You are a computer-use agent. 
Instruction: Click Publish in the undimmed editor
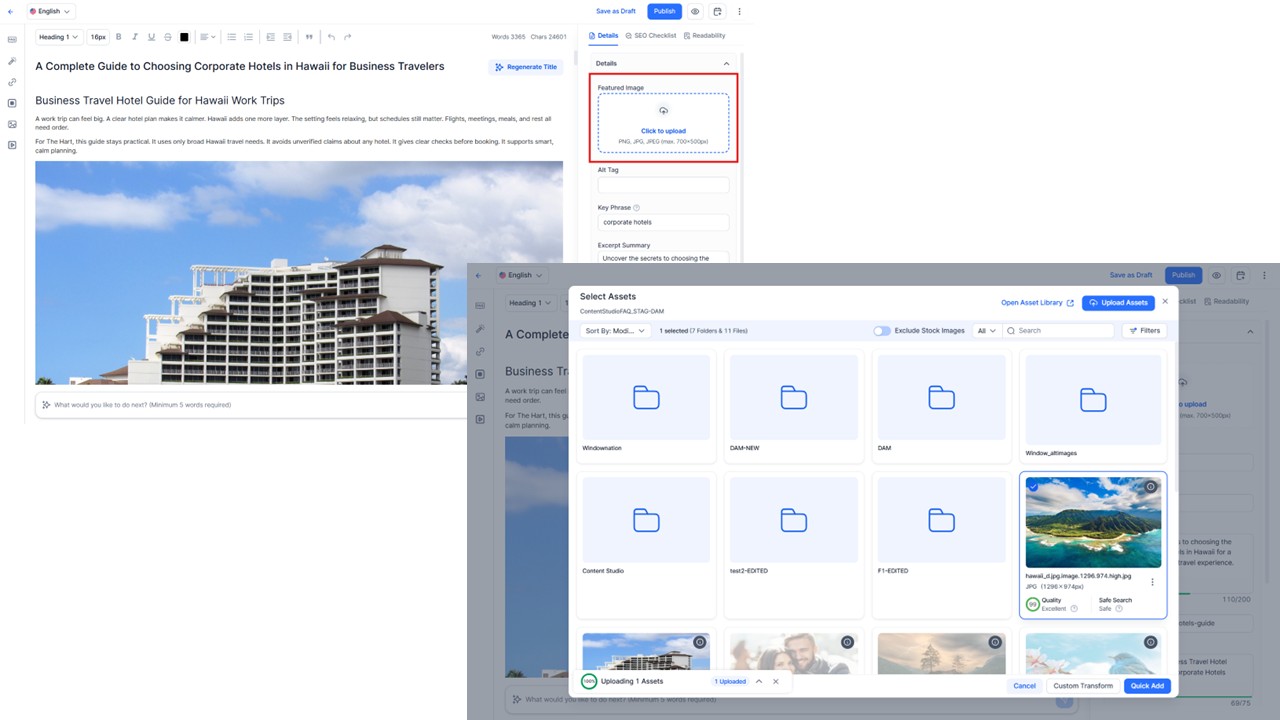pos(665,11)
